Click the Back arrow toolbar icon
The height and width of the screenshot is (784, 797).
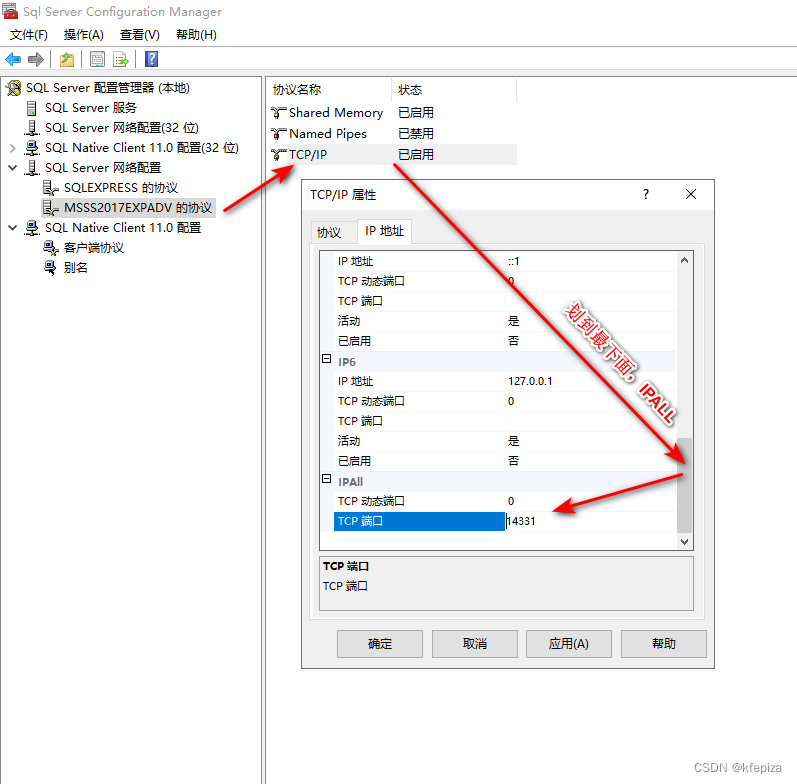click(x=13, y=59)
